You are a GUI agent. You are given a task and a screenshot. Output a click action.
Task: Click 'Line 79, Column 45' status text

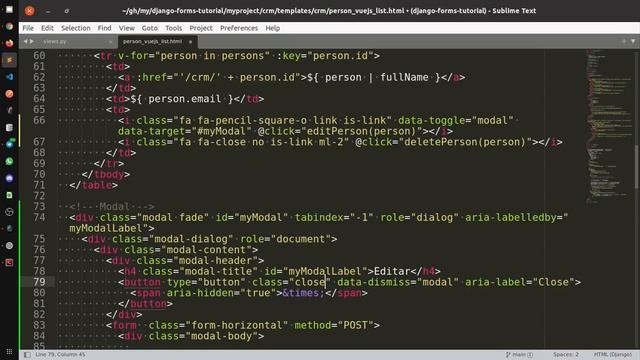click(x=60, y=355)
